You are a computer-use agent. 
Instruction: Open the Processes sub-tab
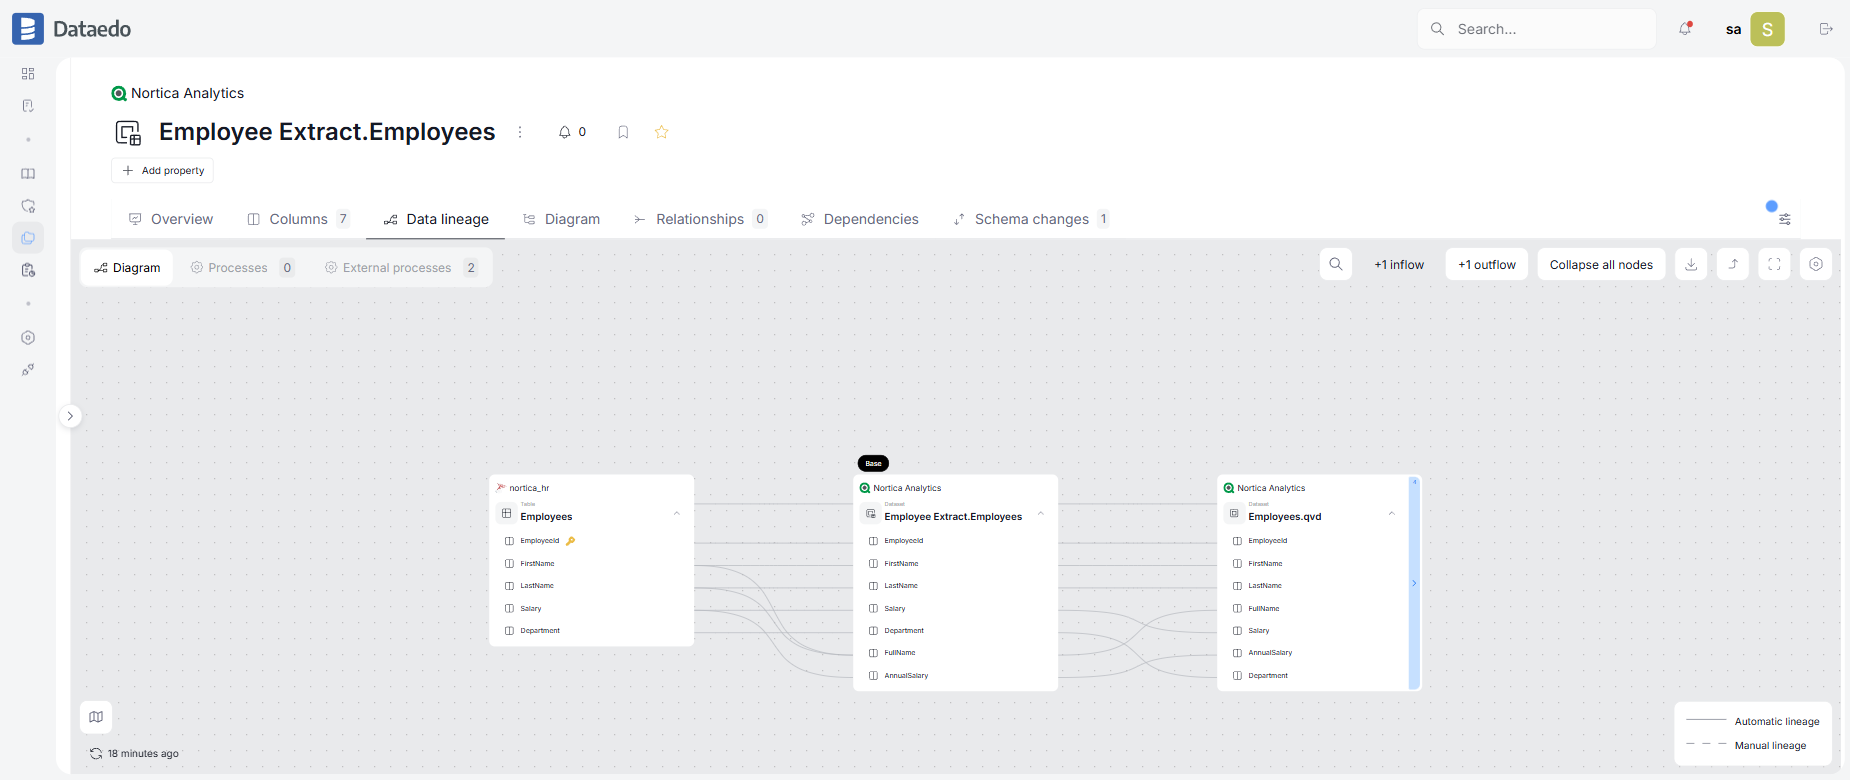pyautogui.click(x=242, y=268)
